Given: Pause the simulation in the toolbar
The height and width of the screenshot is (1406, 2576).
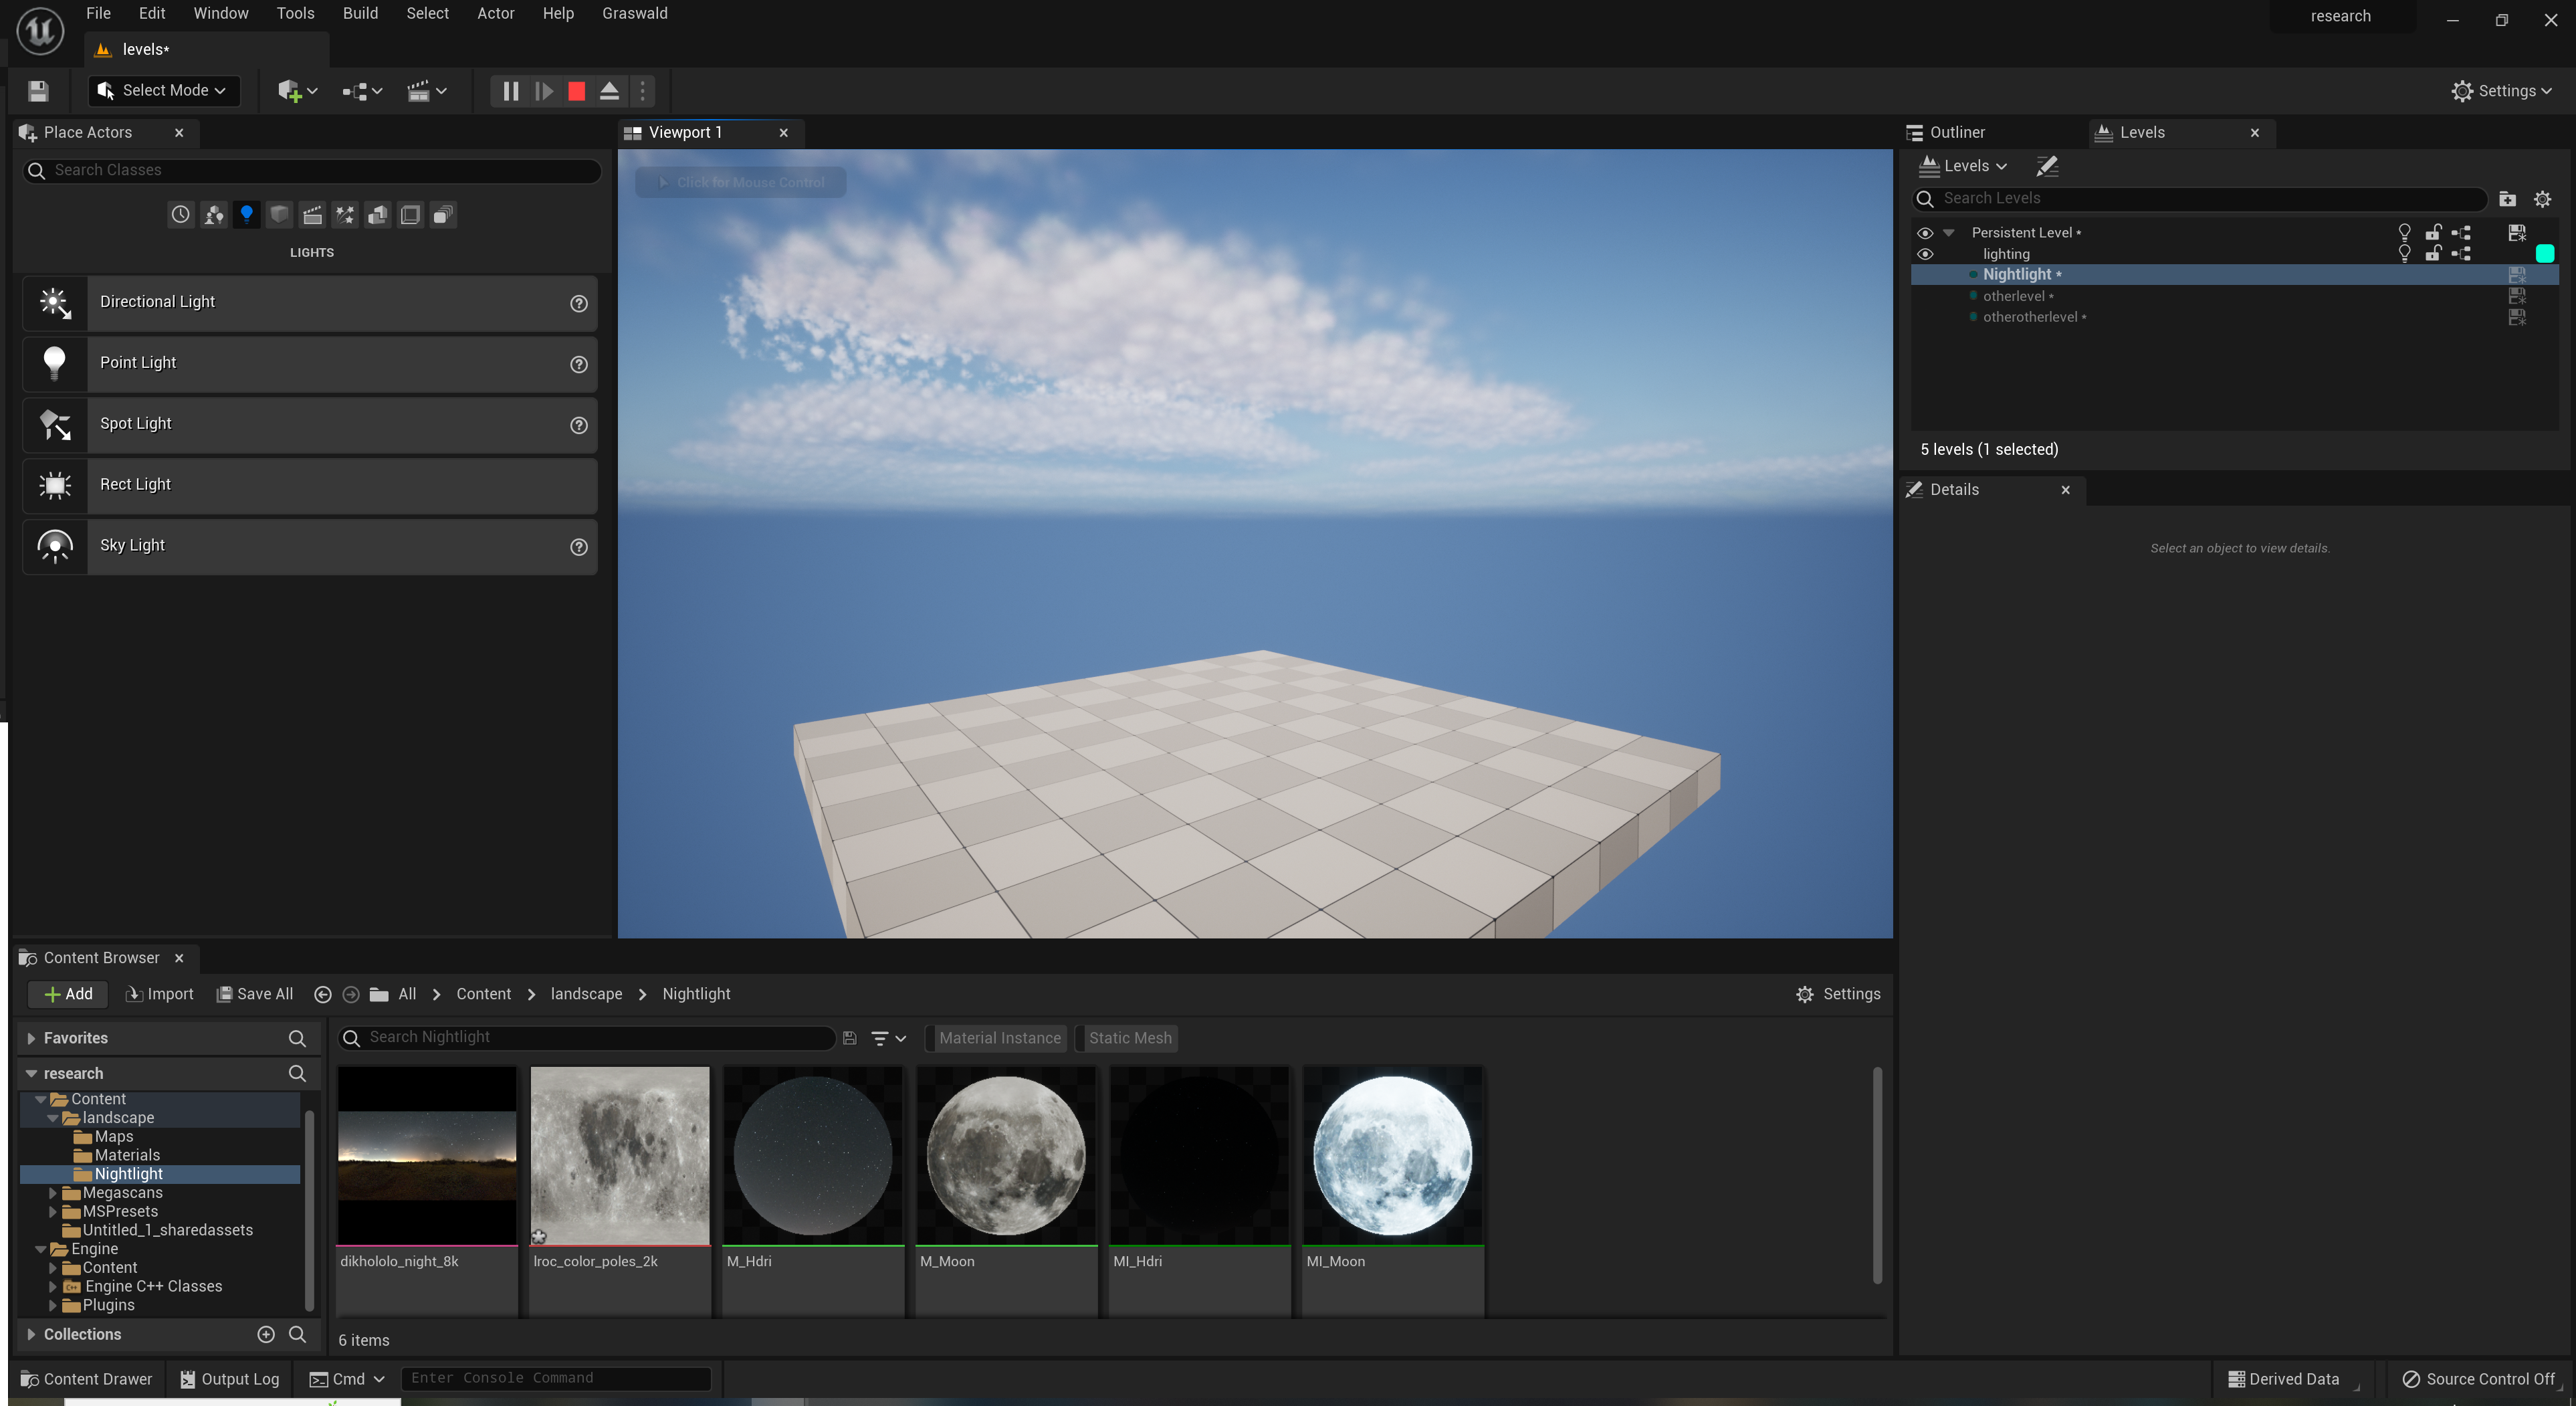Looking at the screenshot, I should click(510, 91).
